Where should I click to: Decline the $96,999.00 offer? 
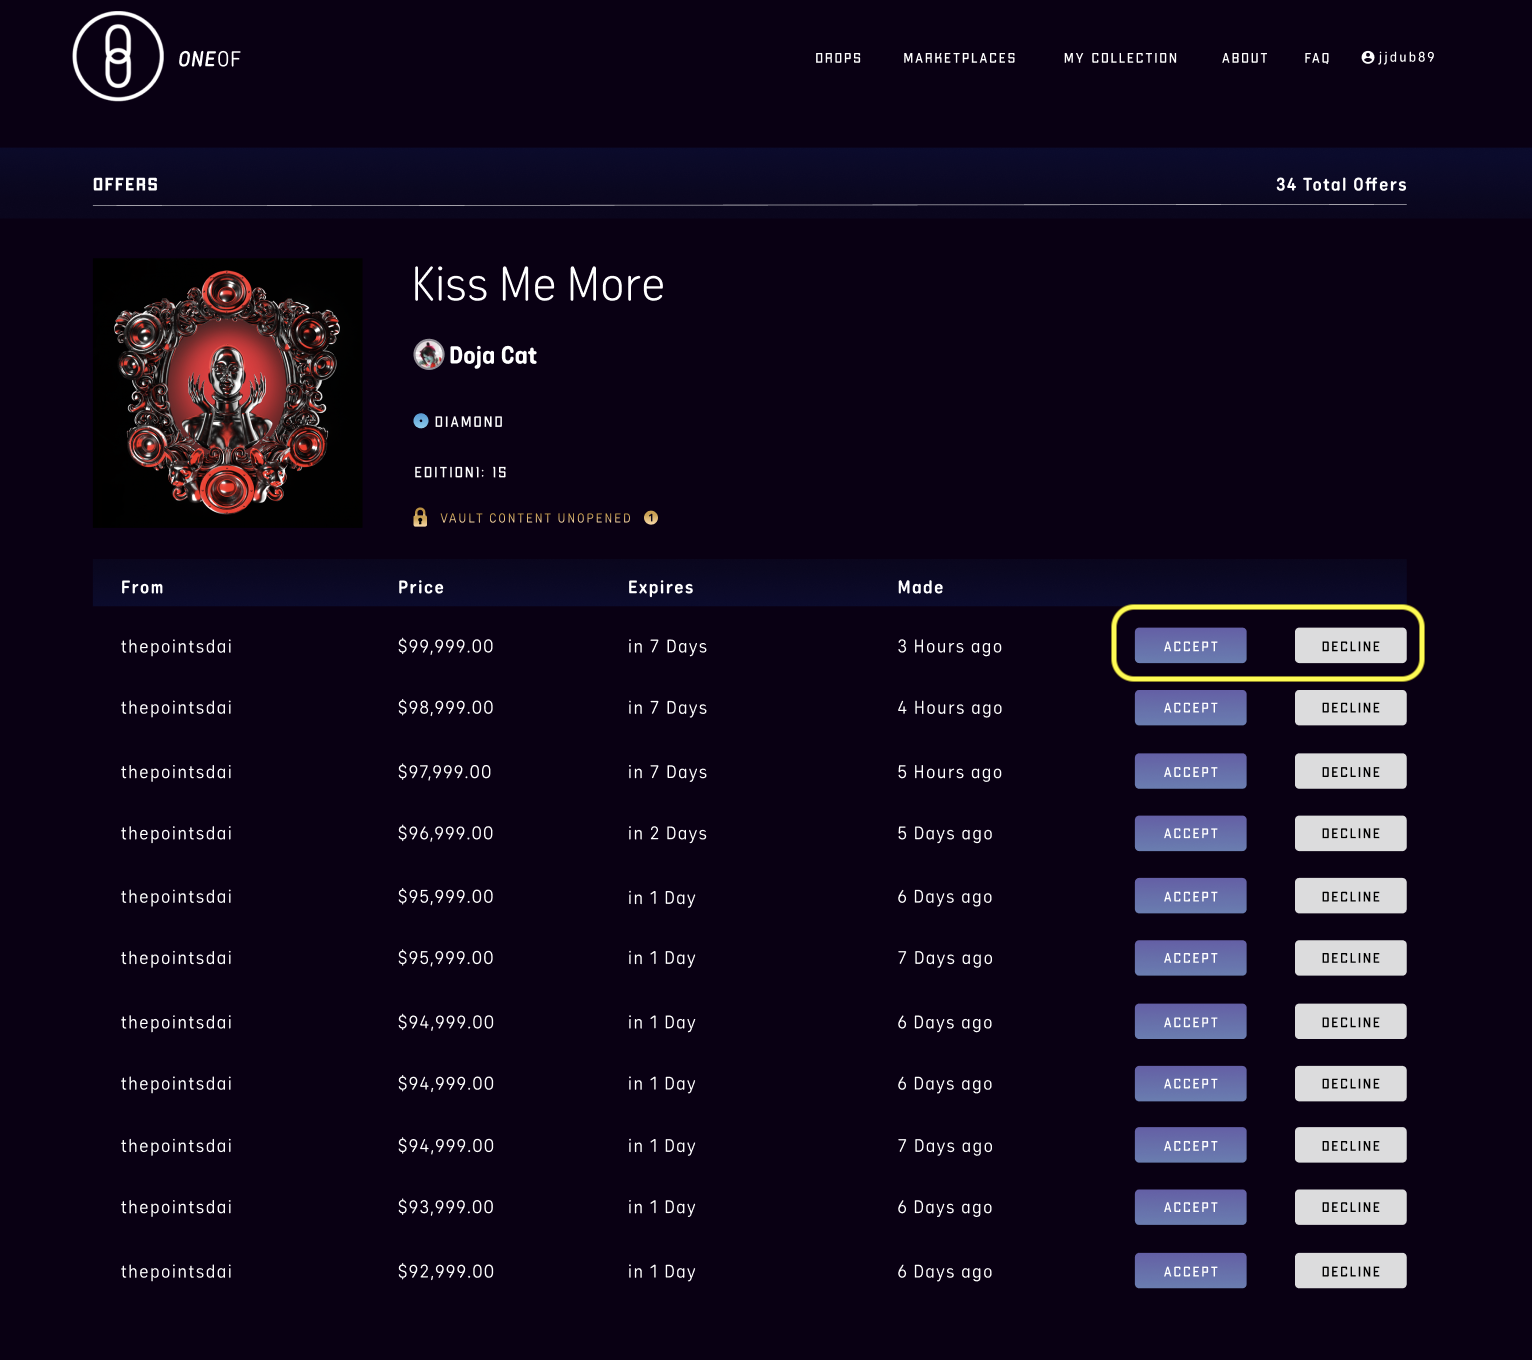pos(1351,833)
